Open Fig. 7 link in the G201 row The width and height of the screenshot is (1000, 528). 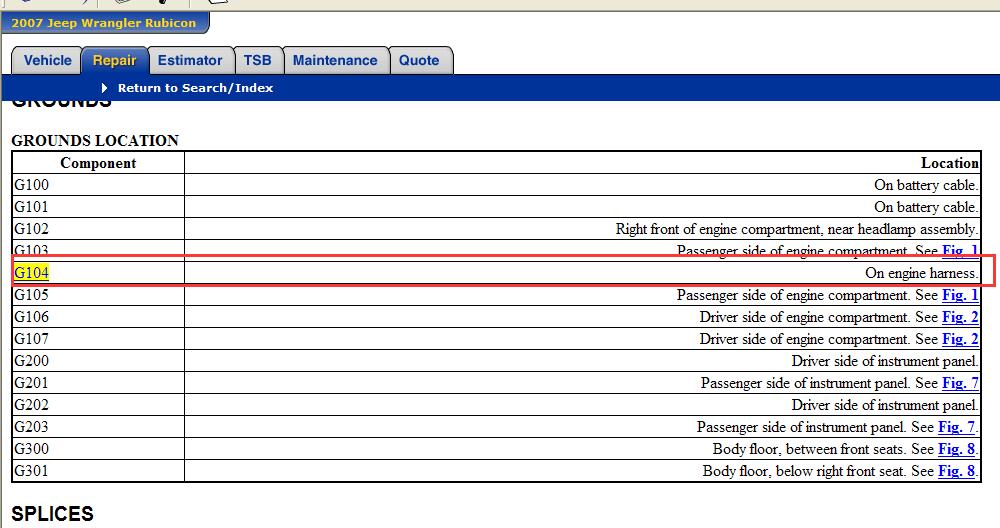[960, 383]
